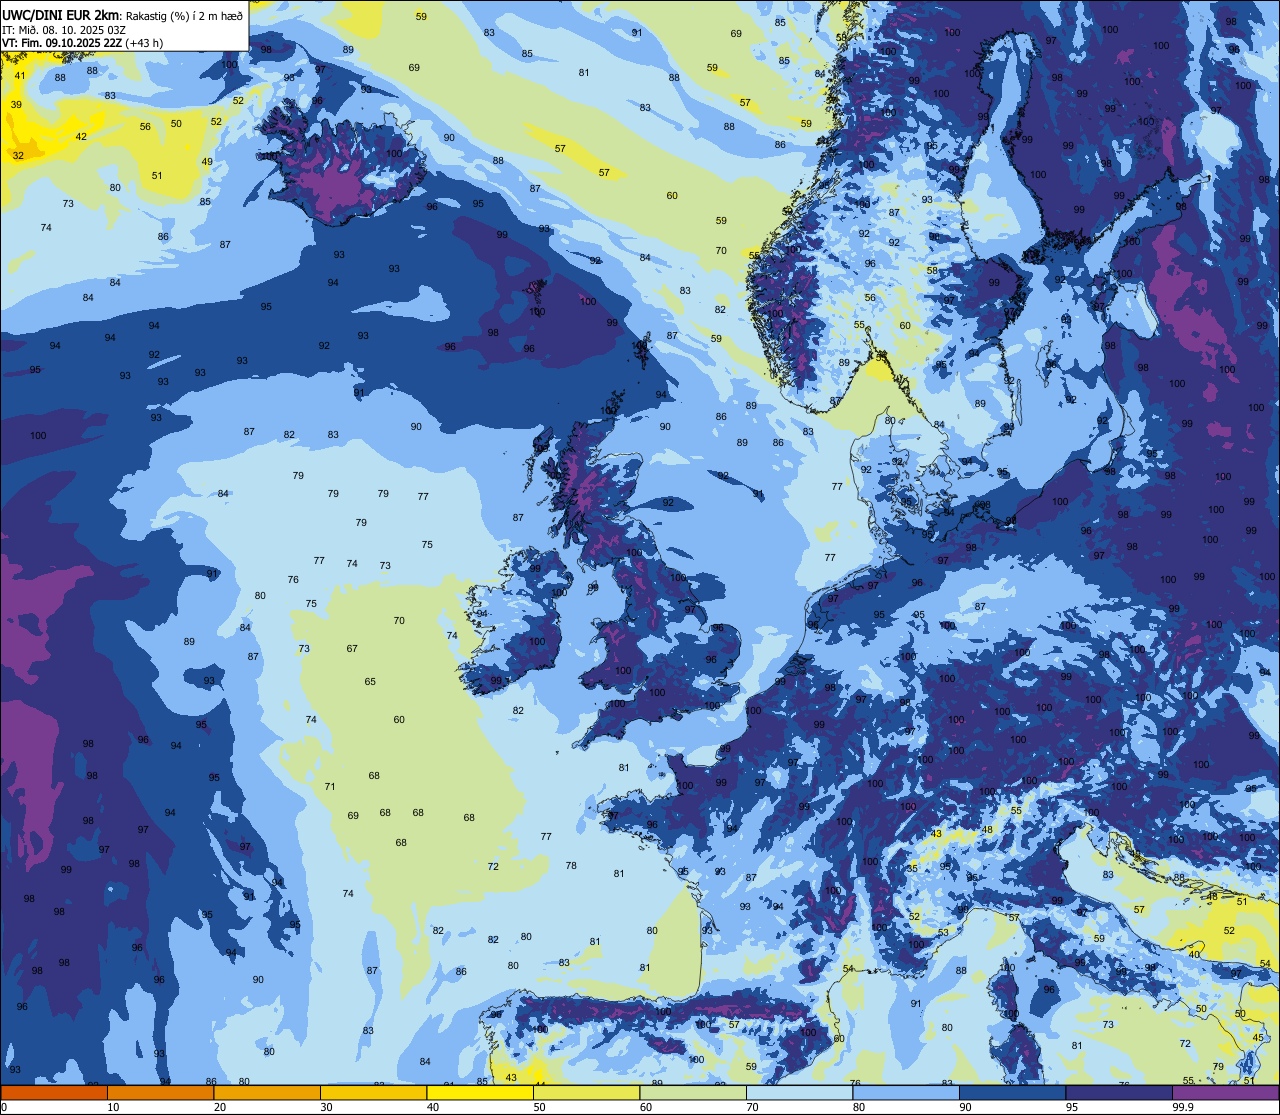Click the "UWC/DINI EUR 2km" title text

click(x=60, y=15)
